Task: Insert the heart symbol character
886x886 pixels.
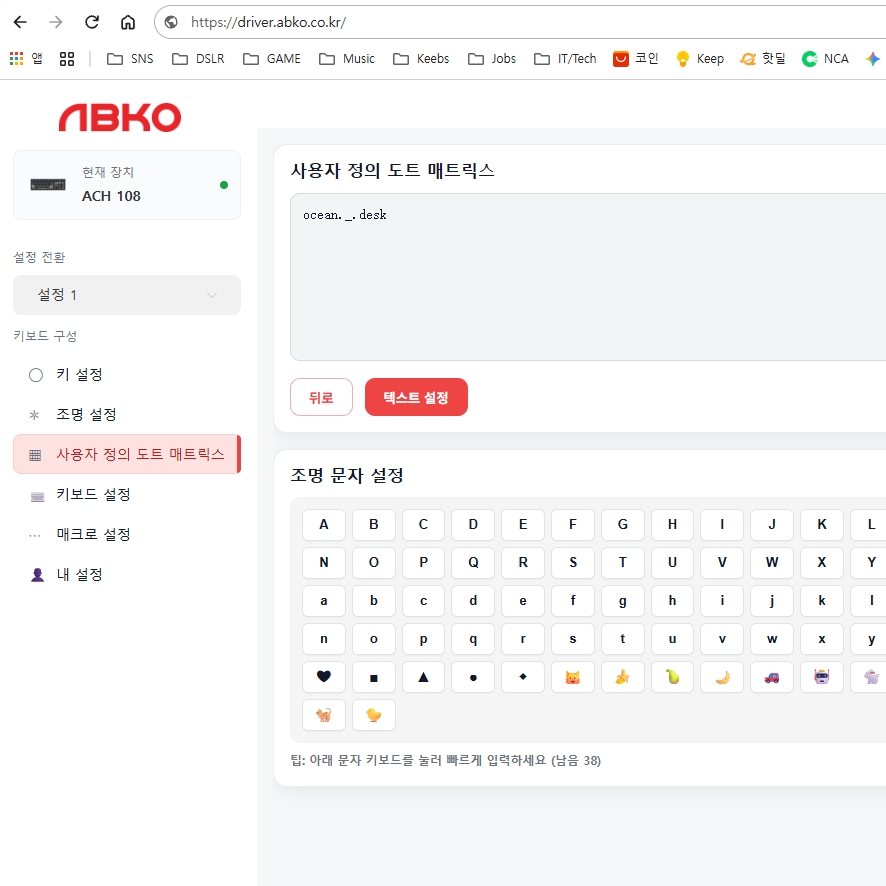Action: click(324, 676)
